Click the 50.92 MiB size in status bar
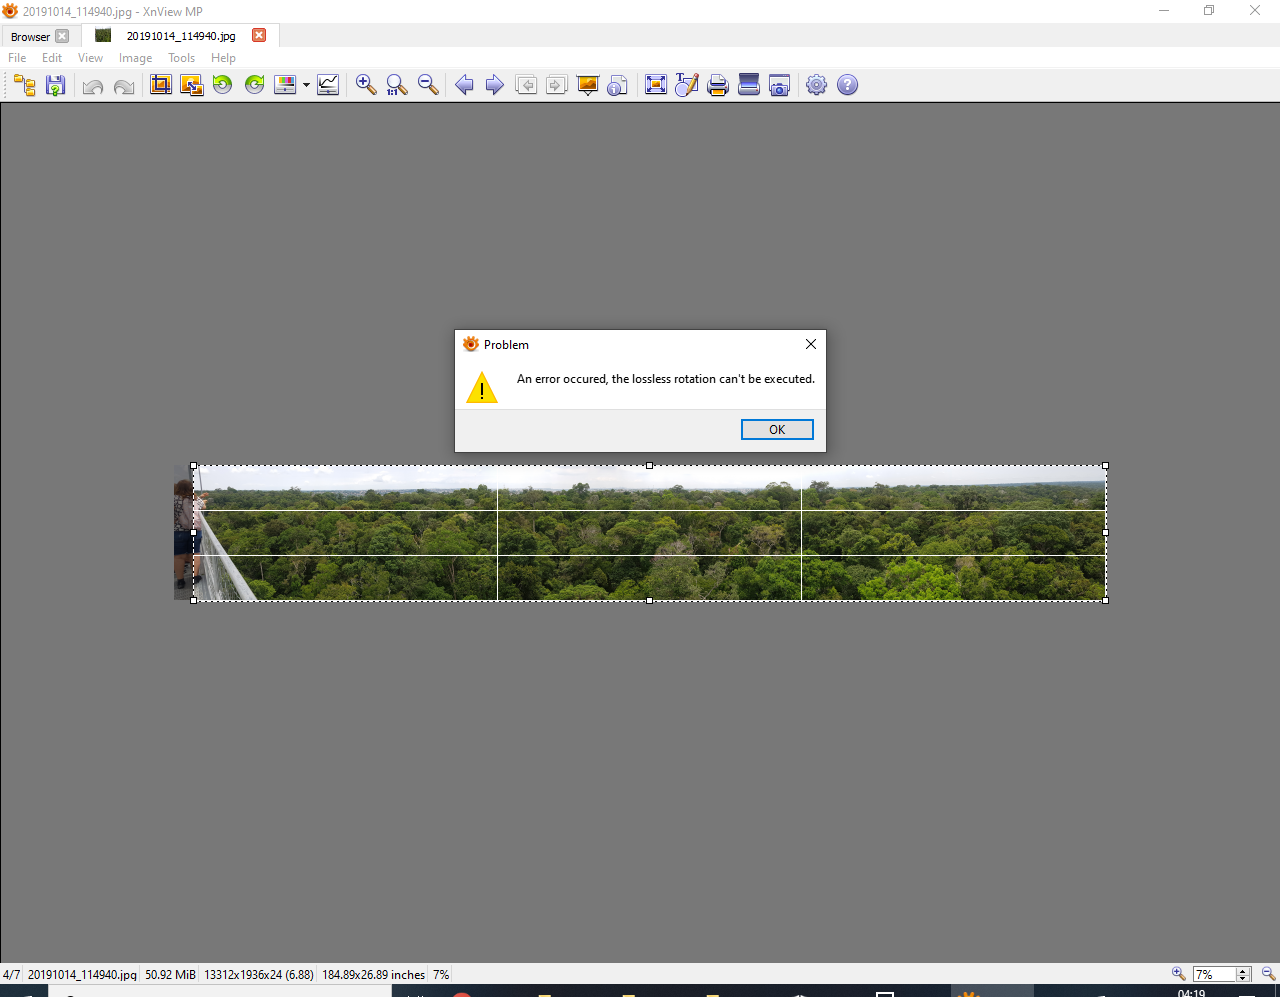 click(170, 974)
